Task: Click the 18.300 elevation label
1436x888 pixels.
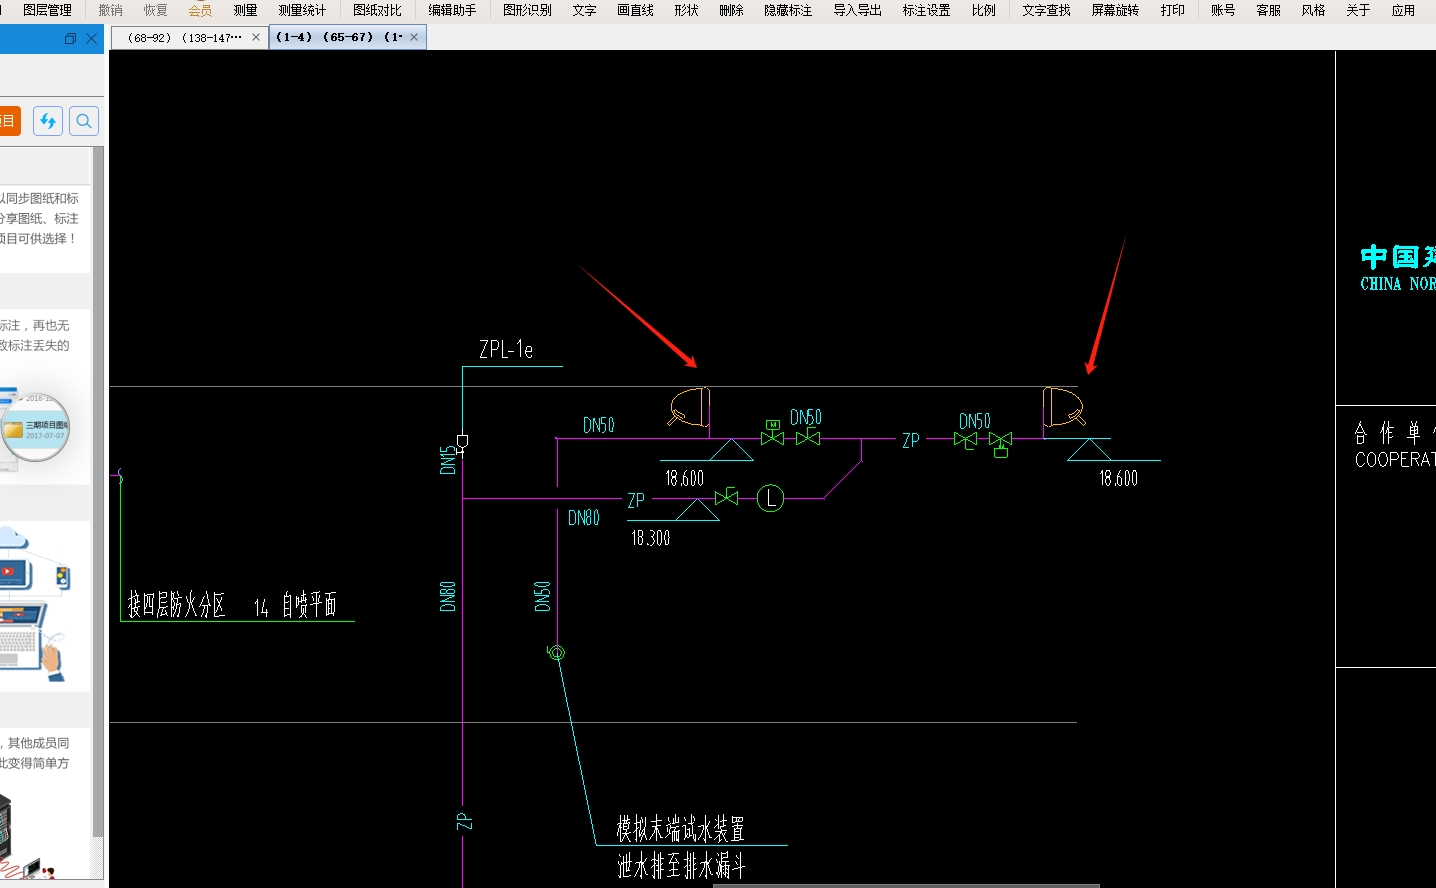Action: click(650, 538)
